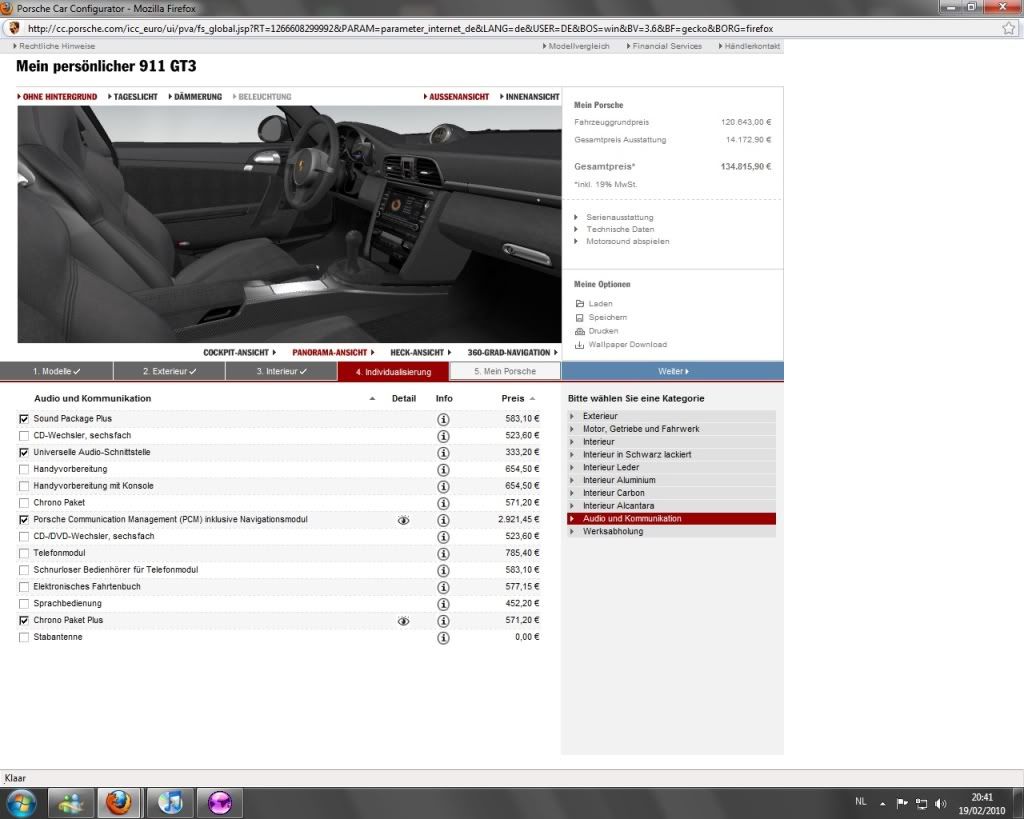This screenshot has height=819, width=1024.
Task: Open info for Sound Package Plus
Action: point(443,419)
